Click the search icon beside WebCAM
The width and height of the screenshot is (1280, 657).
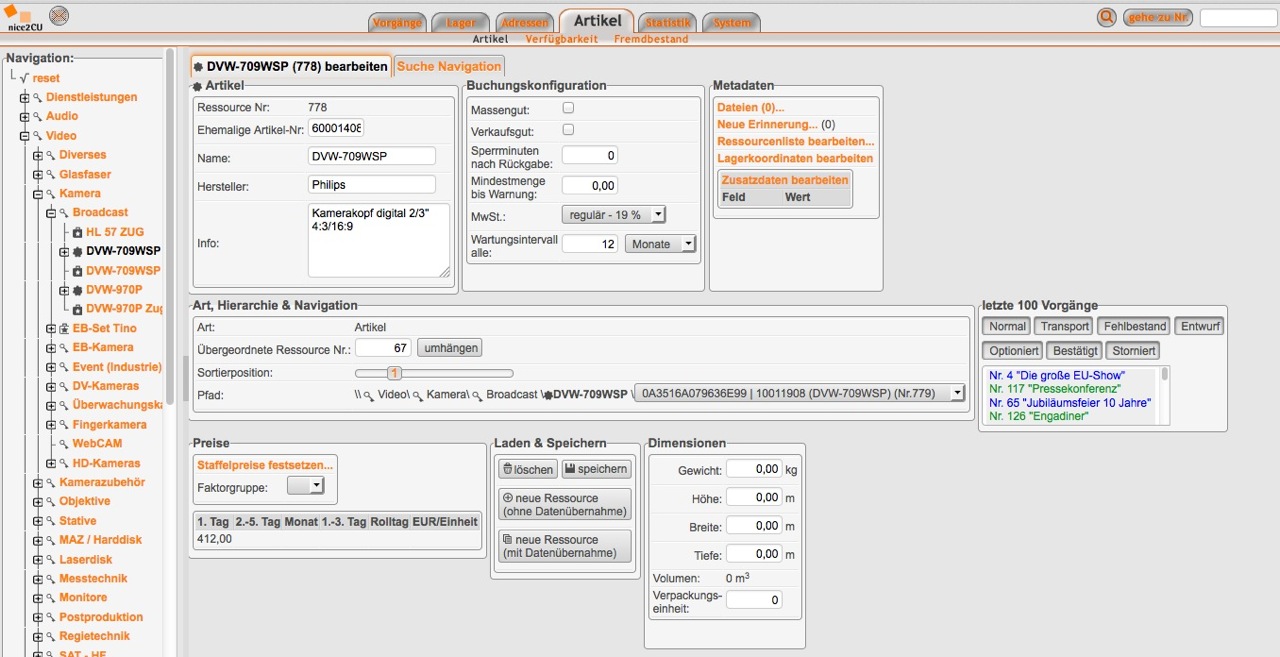64,443
